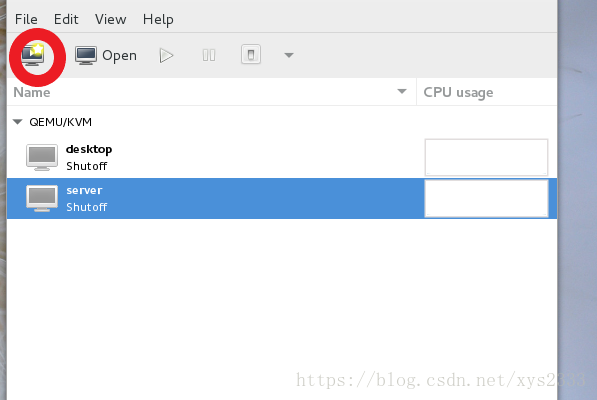The image size is (597, 400).
Task: Click the Create new virtual machine icon
Action: 33,55
